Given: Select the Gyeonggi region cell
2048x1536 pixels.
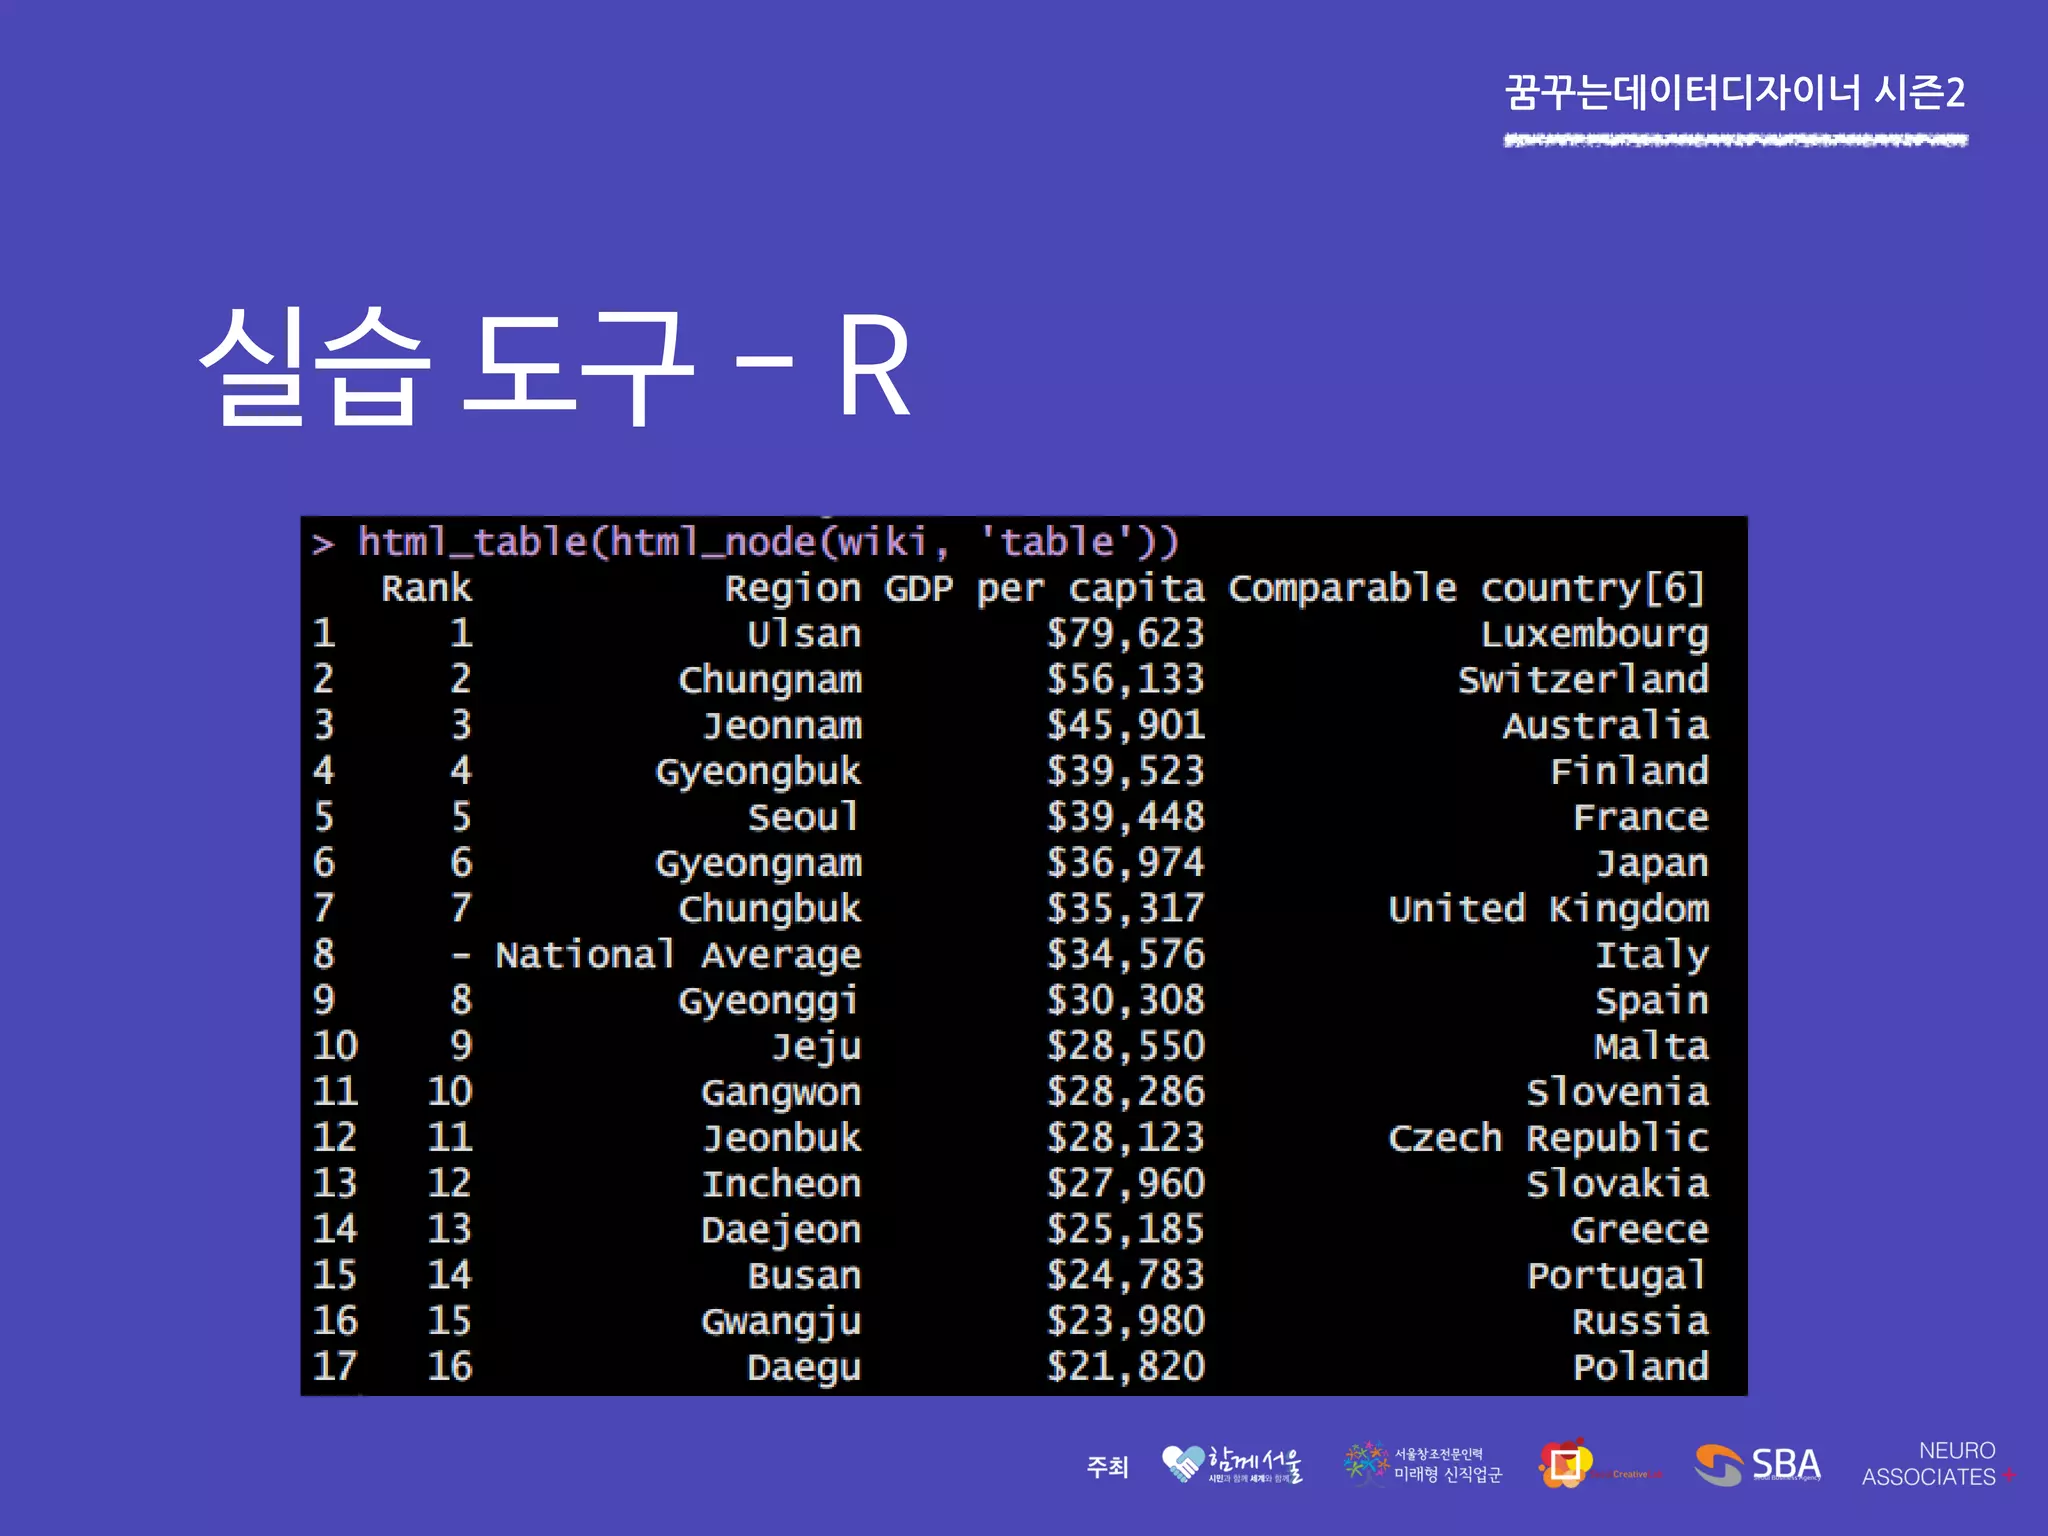Looking at the screenshot, I should pos(768,1002).
